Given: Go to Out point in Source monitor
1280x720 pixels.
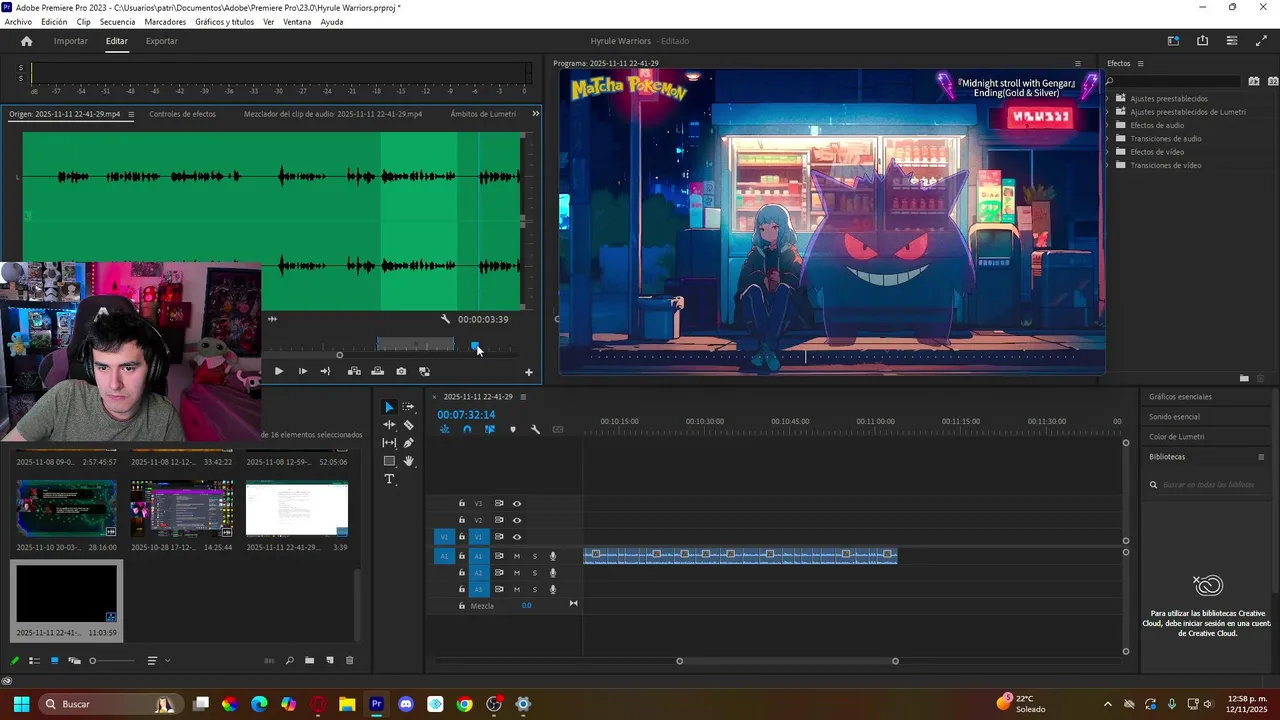Looking at the screenshot, I should [325, 372].
